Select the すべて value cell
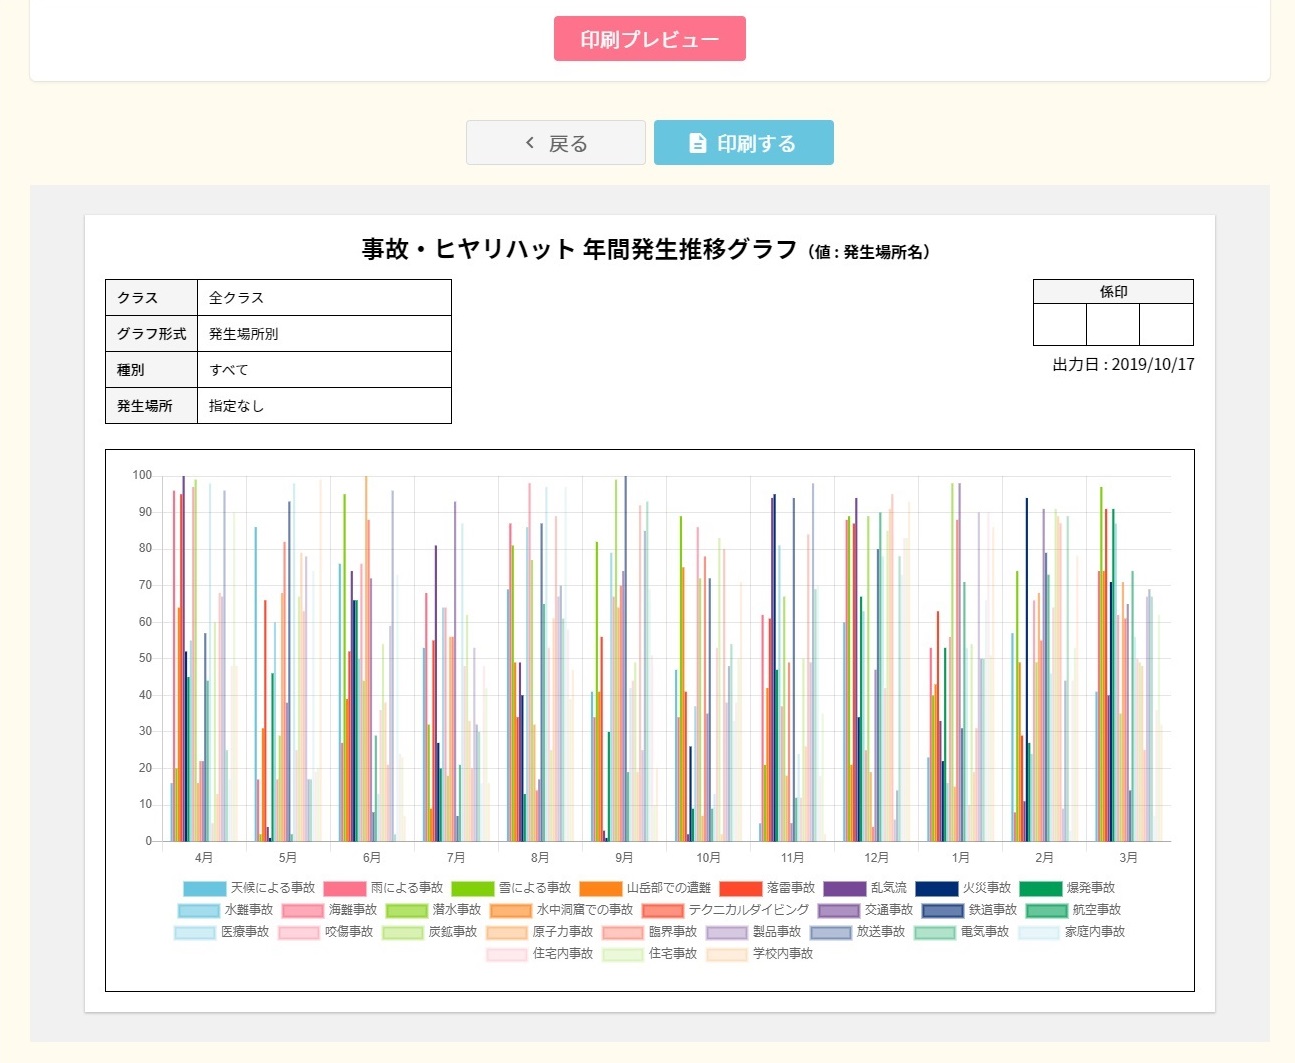The image size is (1295, 1063). tap(324, 370)
